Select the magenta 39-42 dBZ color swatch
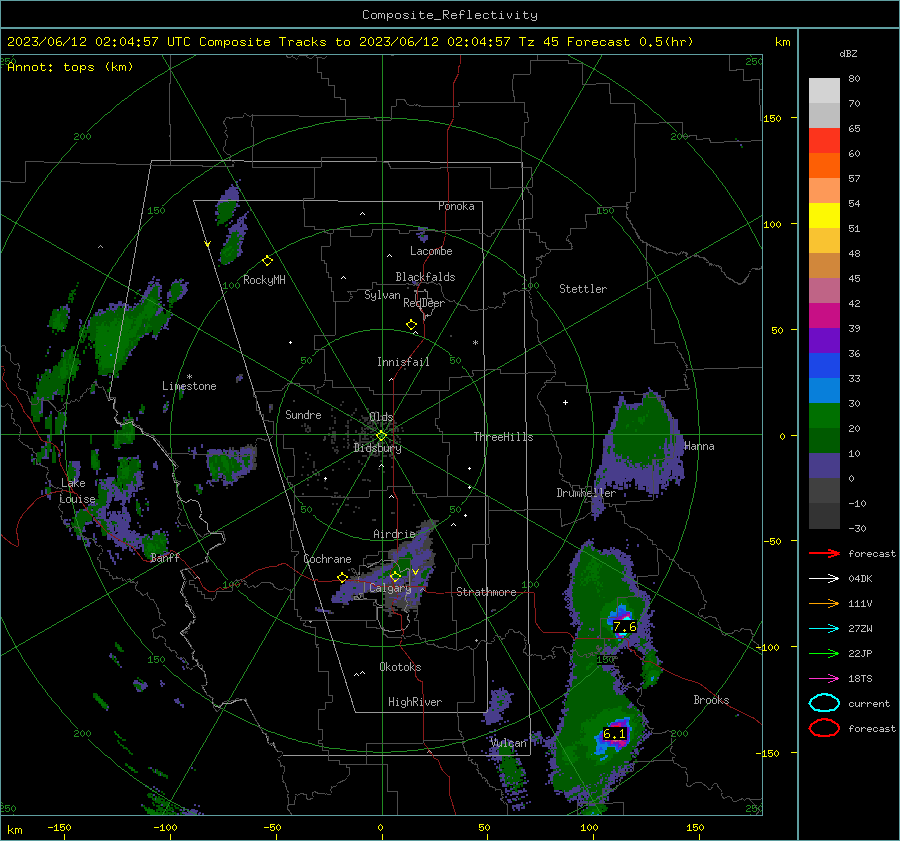Screen dimensions: 900x841 click(824, 316)
